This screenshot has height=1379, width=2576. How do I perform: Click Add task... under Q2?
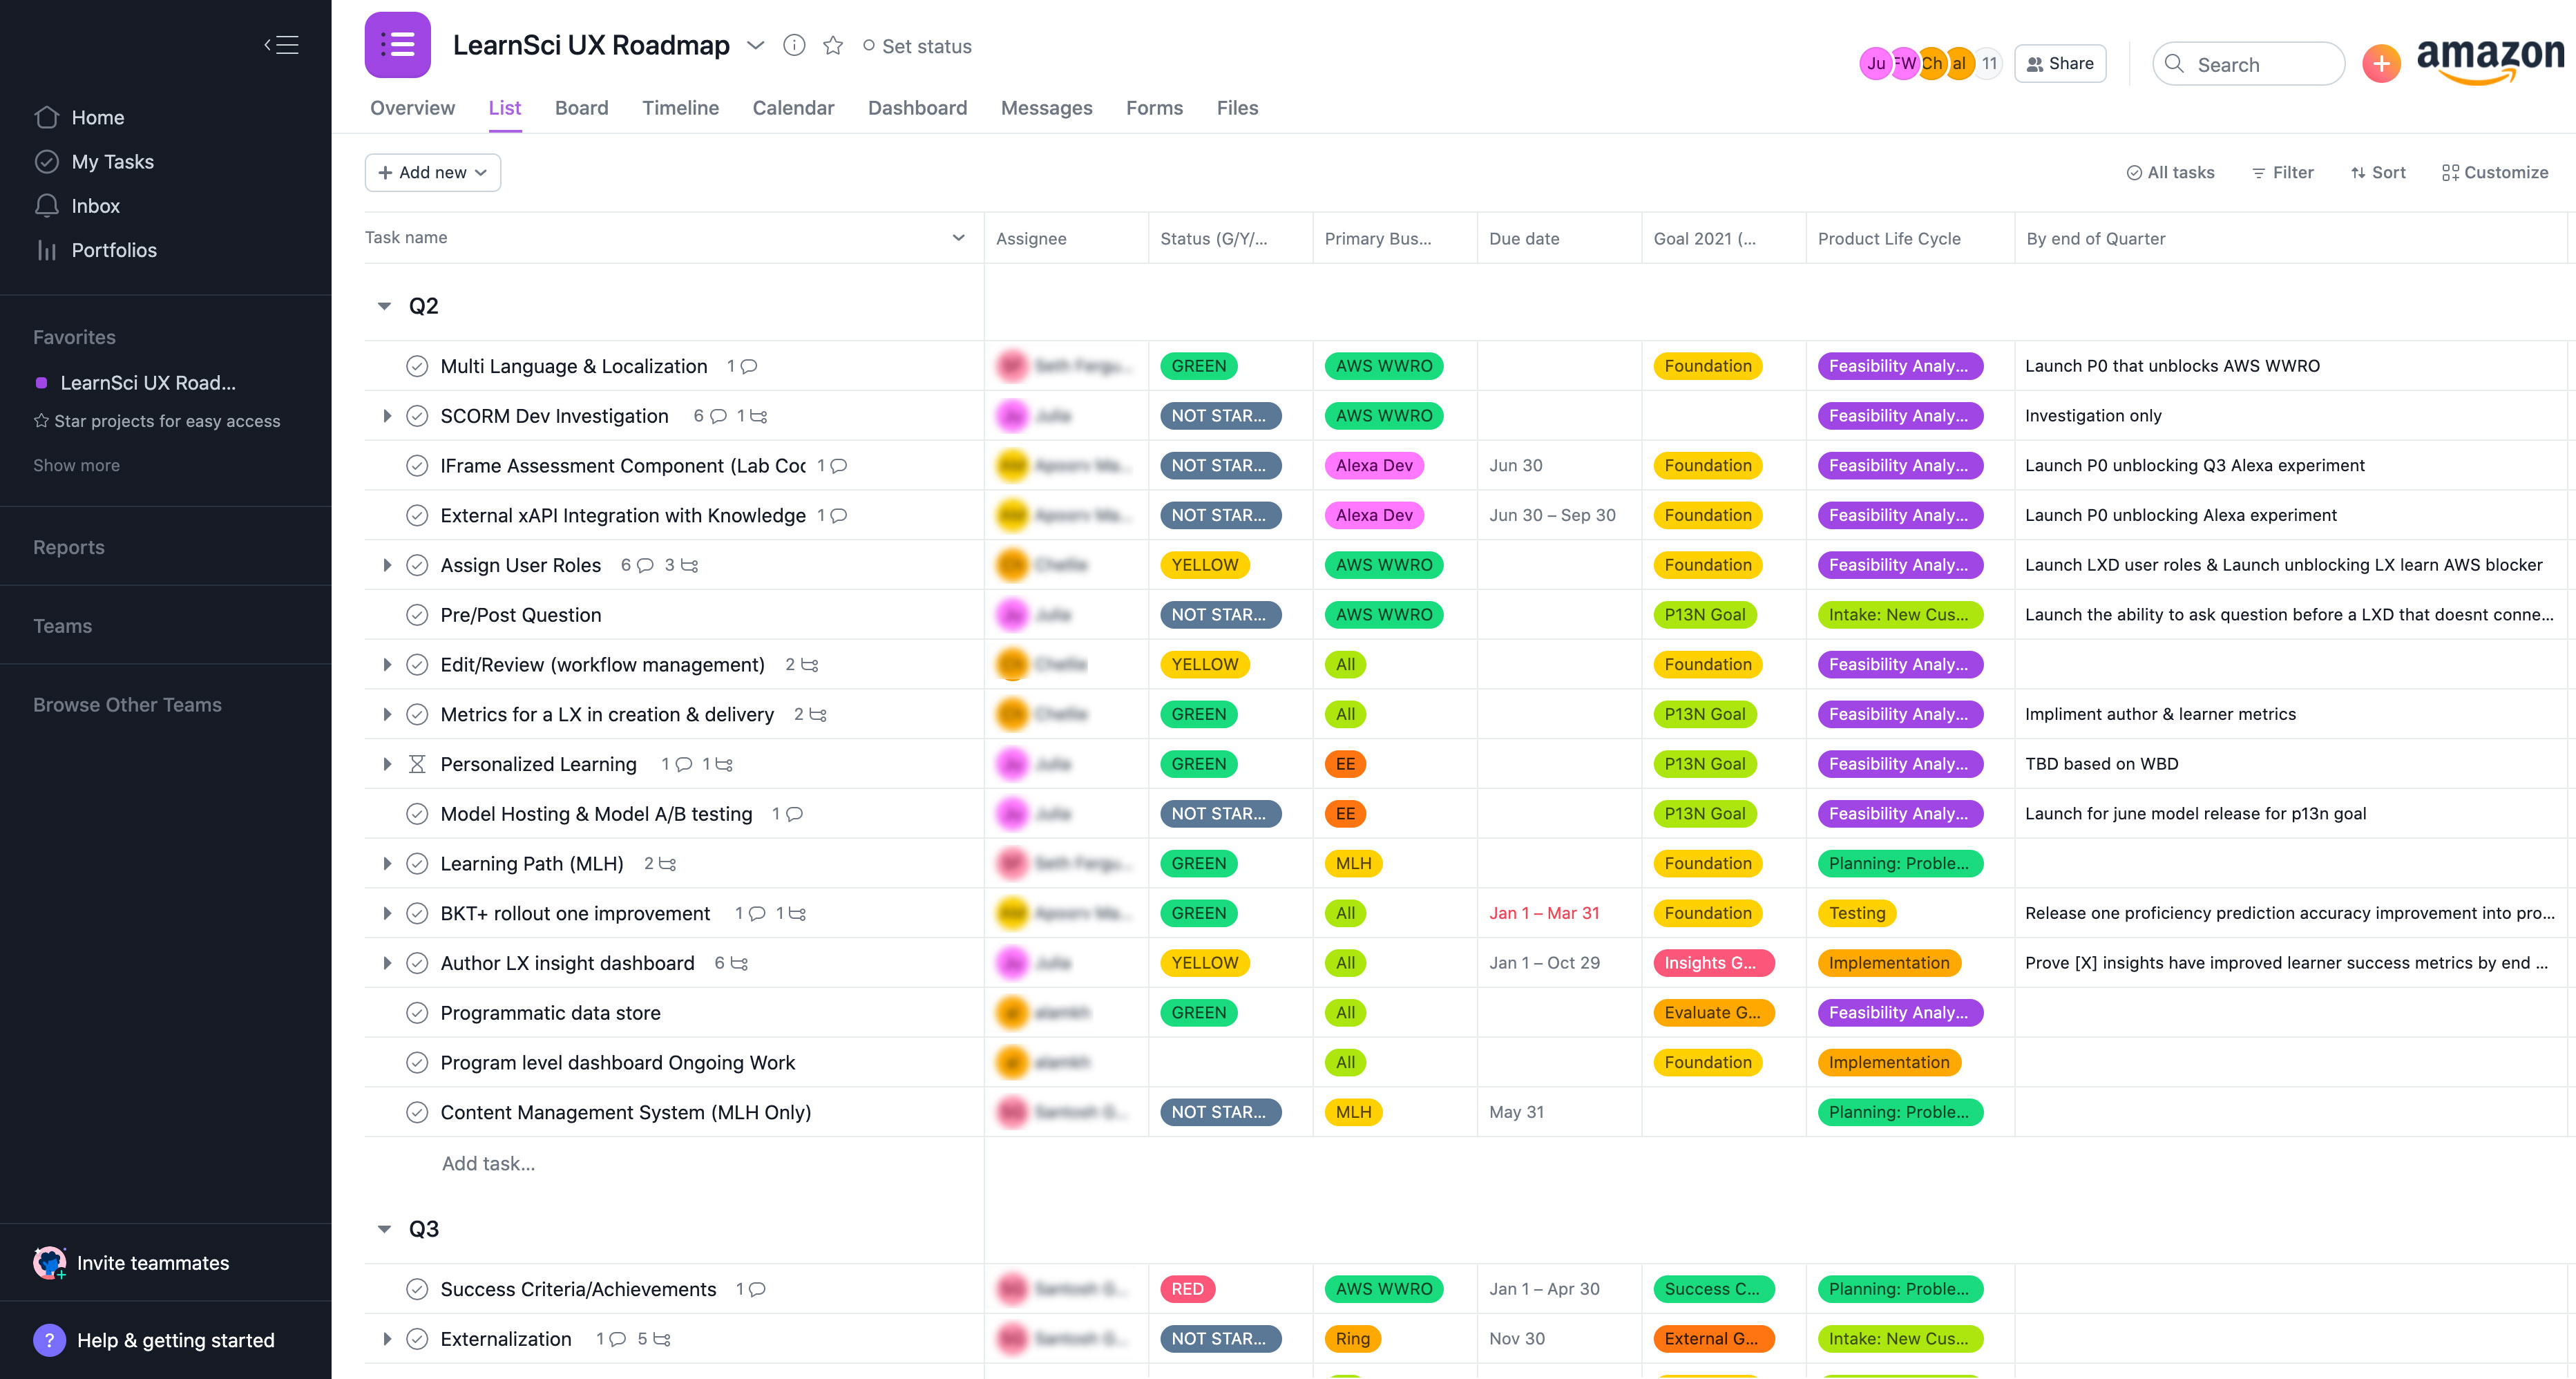tap(488, 1163)
